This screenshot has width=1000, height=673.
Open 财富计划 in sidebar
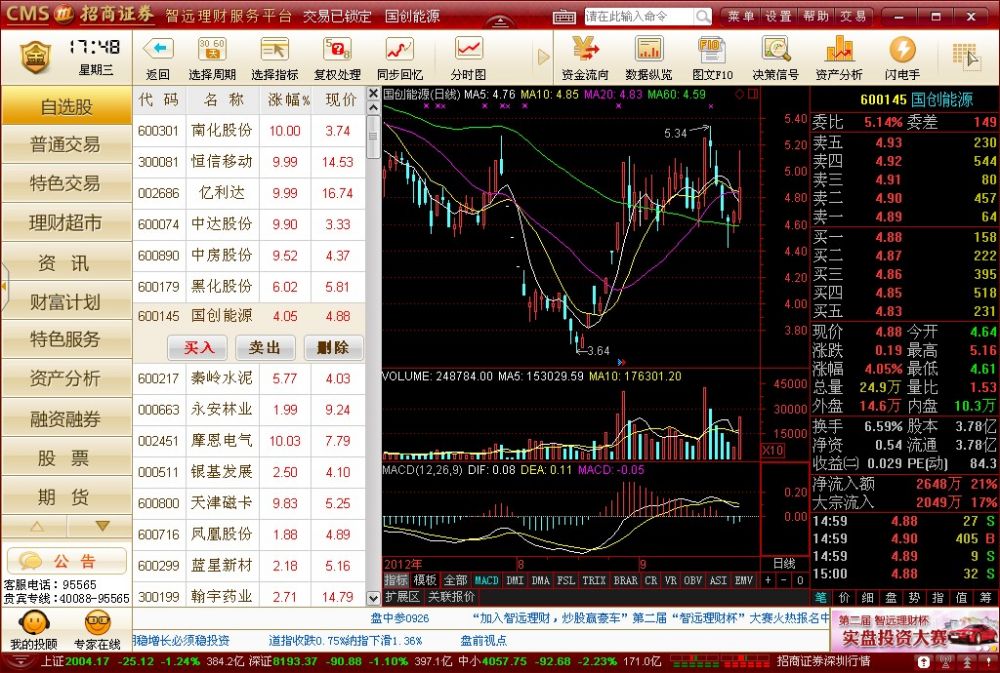66,301
